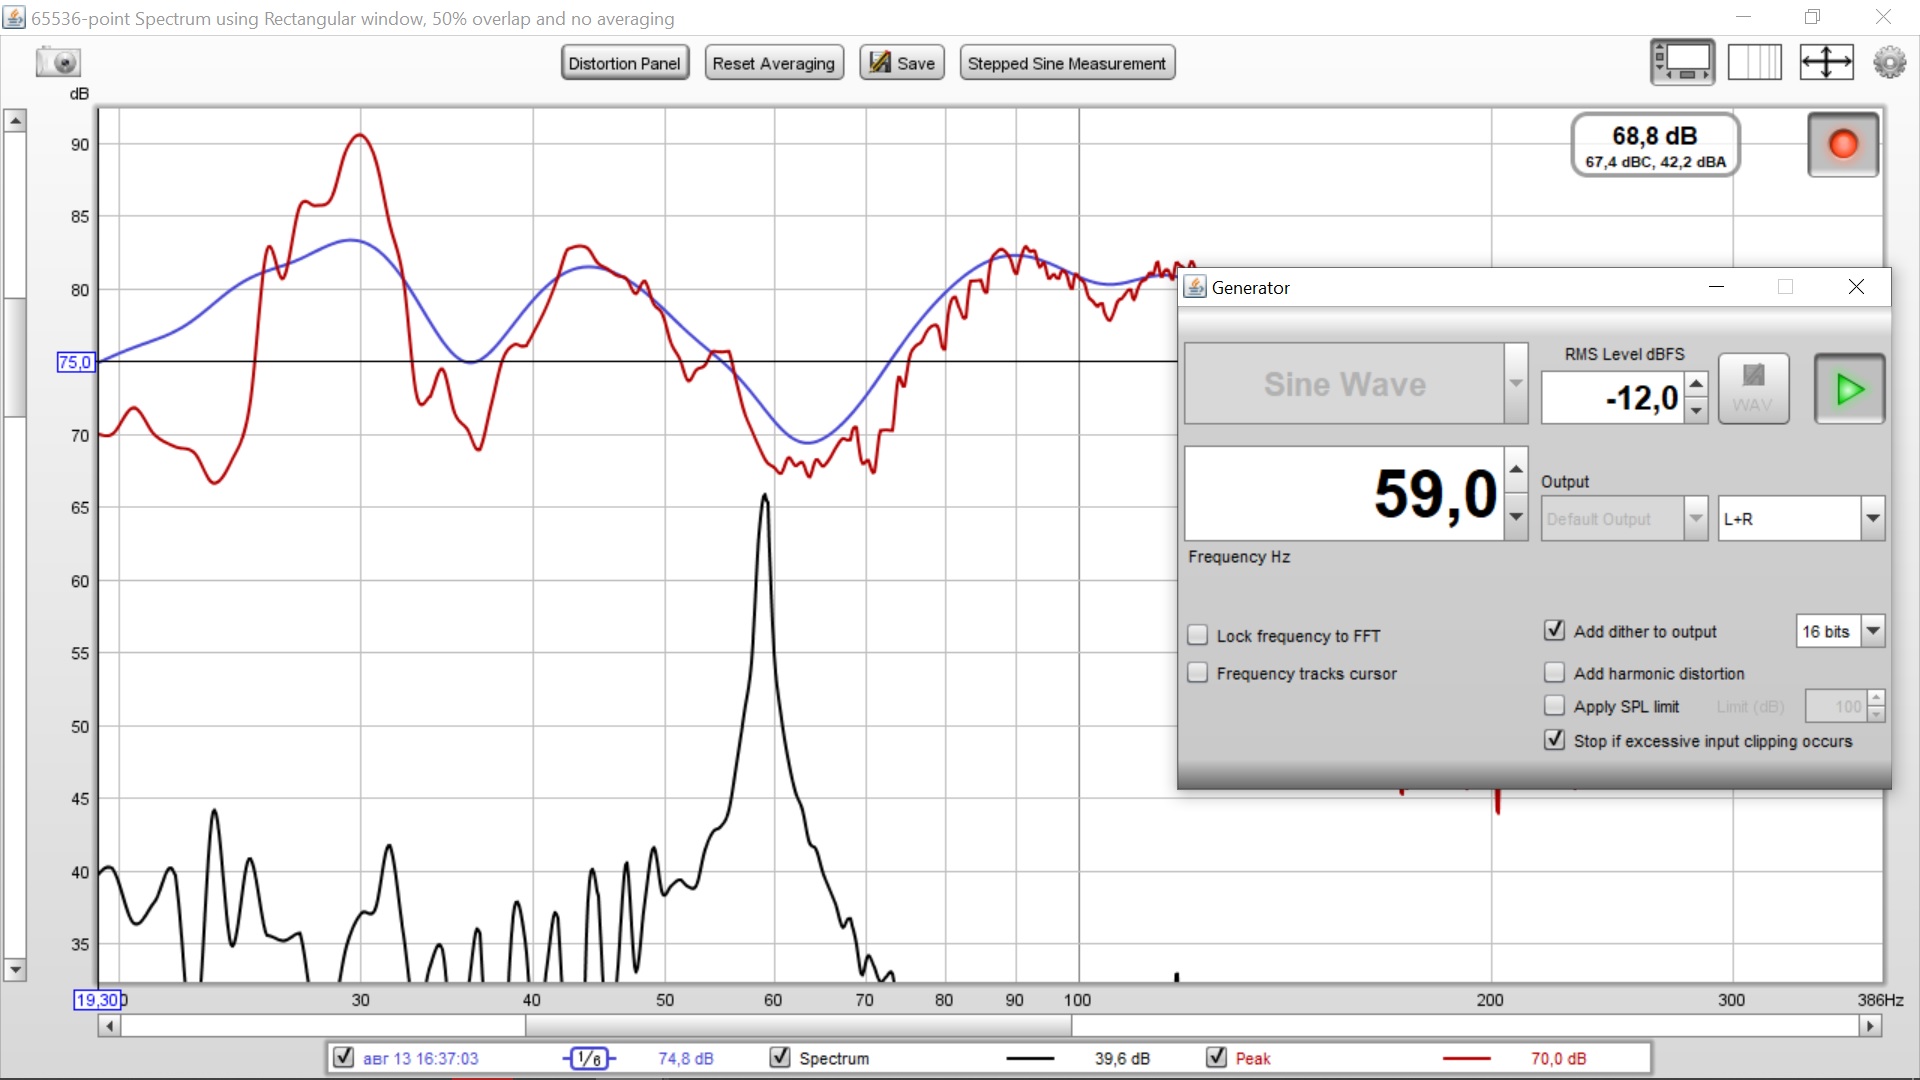
Task: Click the red record button
Action: [1842, 145]
